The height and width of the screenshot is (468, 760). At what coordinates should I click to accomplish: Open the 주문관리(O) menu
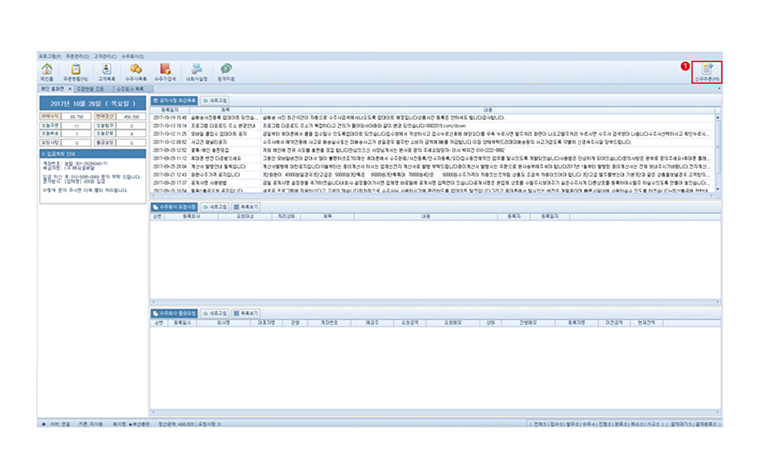tap(76, 55)
